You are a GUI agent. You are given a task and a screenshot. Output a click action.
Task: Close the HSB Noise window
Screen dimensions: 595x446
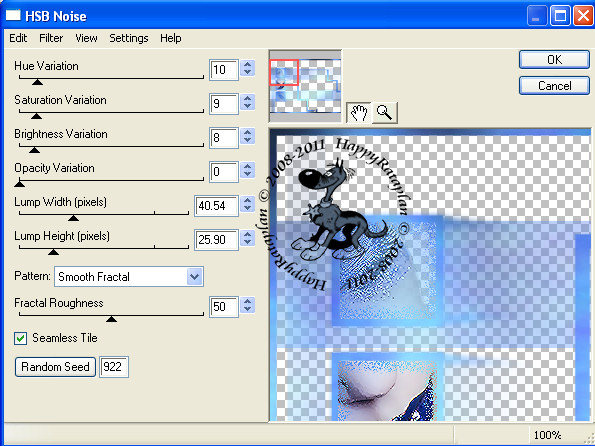[583, 16]
